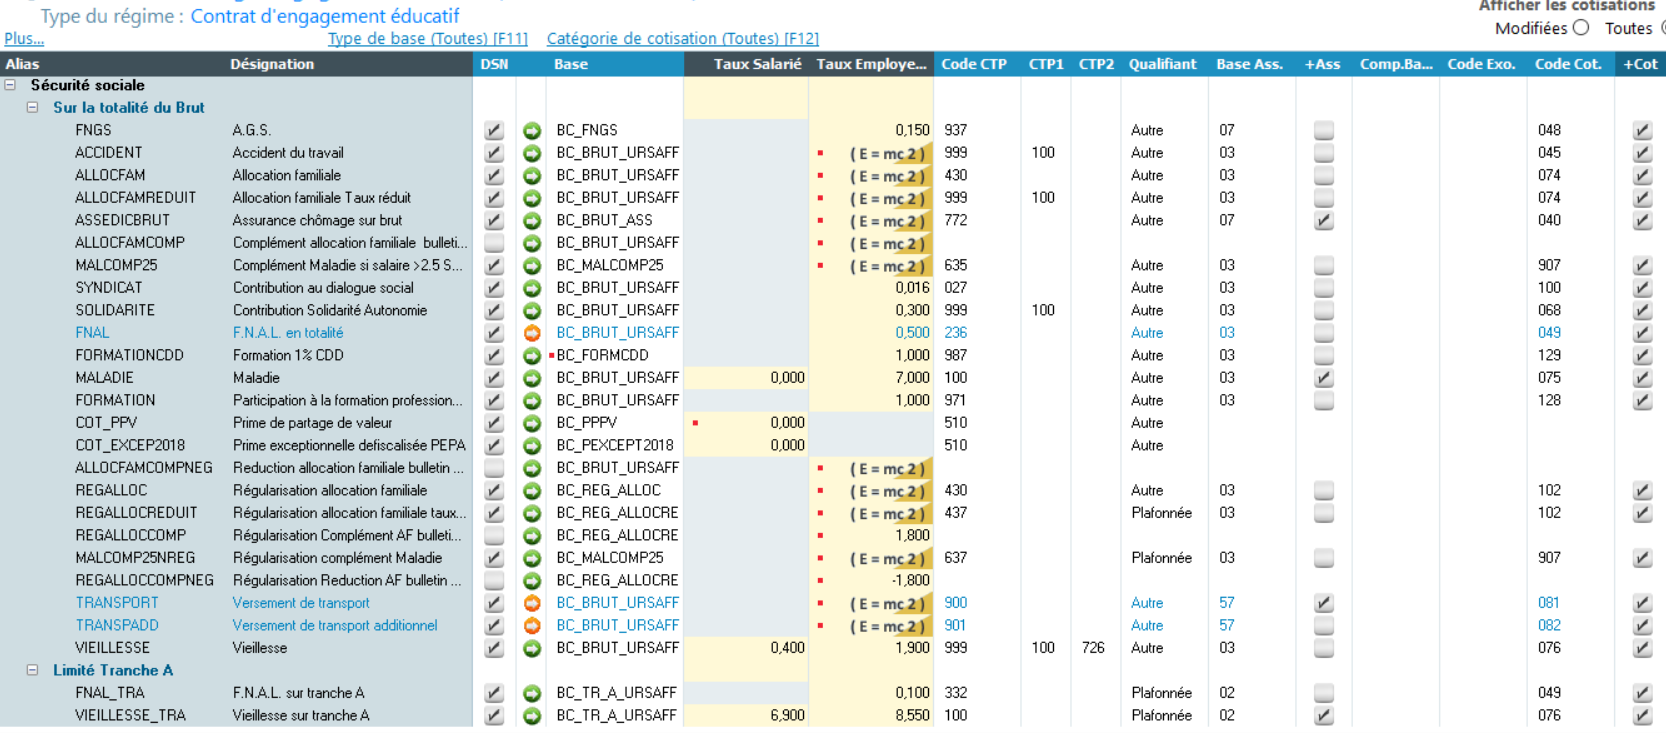The height and width of the screenshot is (733, 1666).
Task: Select the Modifiées radio button
Action: coord(1581,28)
